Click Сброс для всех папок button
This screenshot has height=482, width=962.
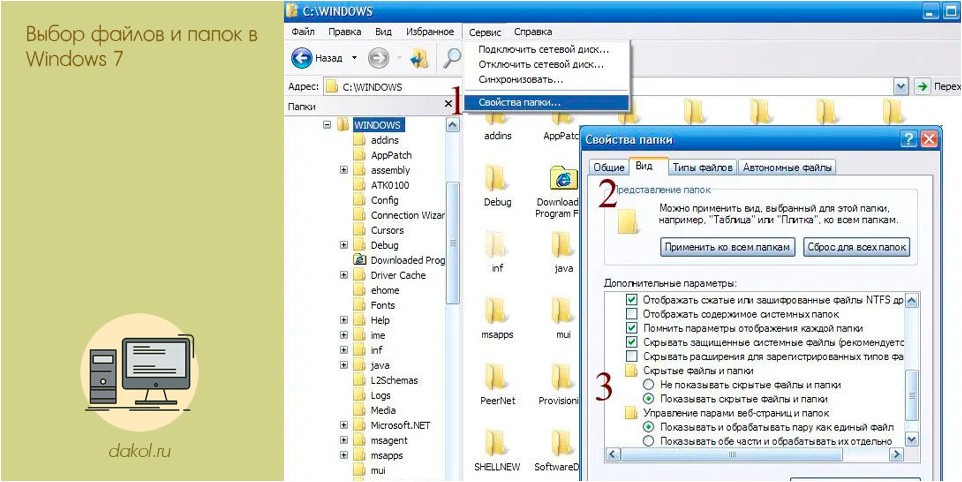[x=857, y=247]
